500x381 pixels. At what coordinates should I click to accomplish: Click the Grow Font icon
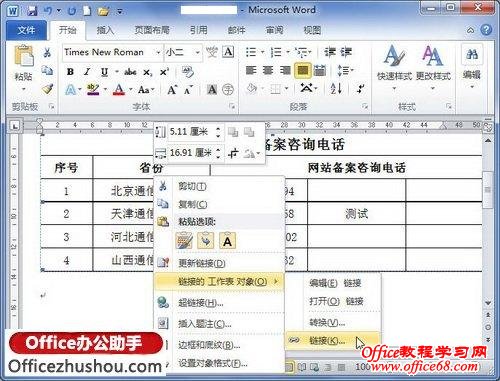coord(172,89)
